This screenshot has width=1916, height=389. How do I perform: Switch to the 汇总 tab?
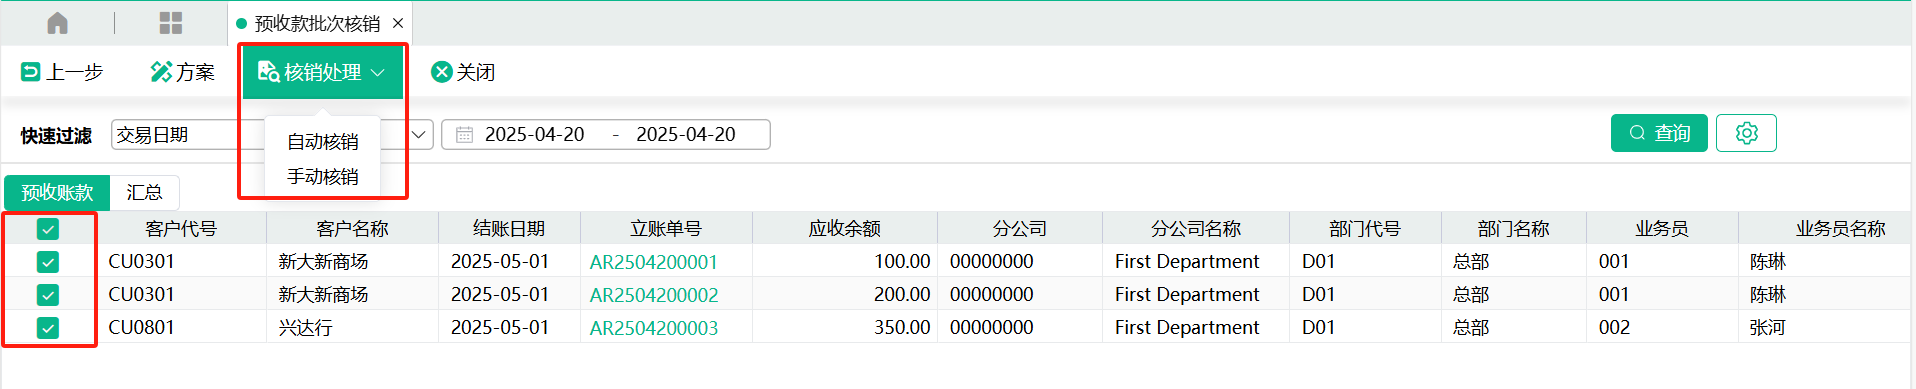pyautogui.click(x=144, y=192)
